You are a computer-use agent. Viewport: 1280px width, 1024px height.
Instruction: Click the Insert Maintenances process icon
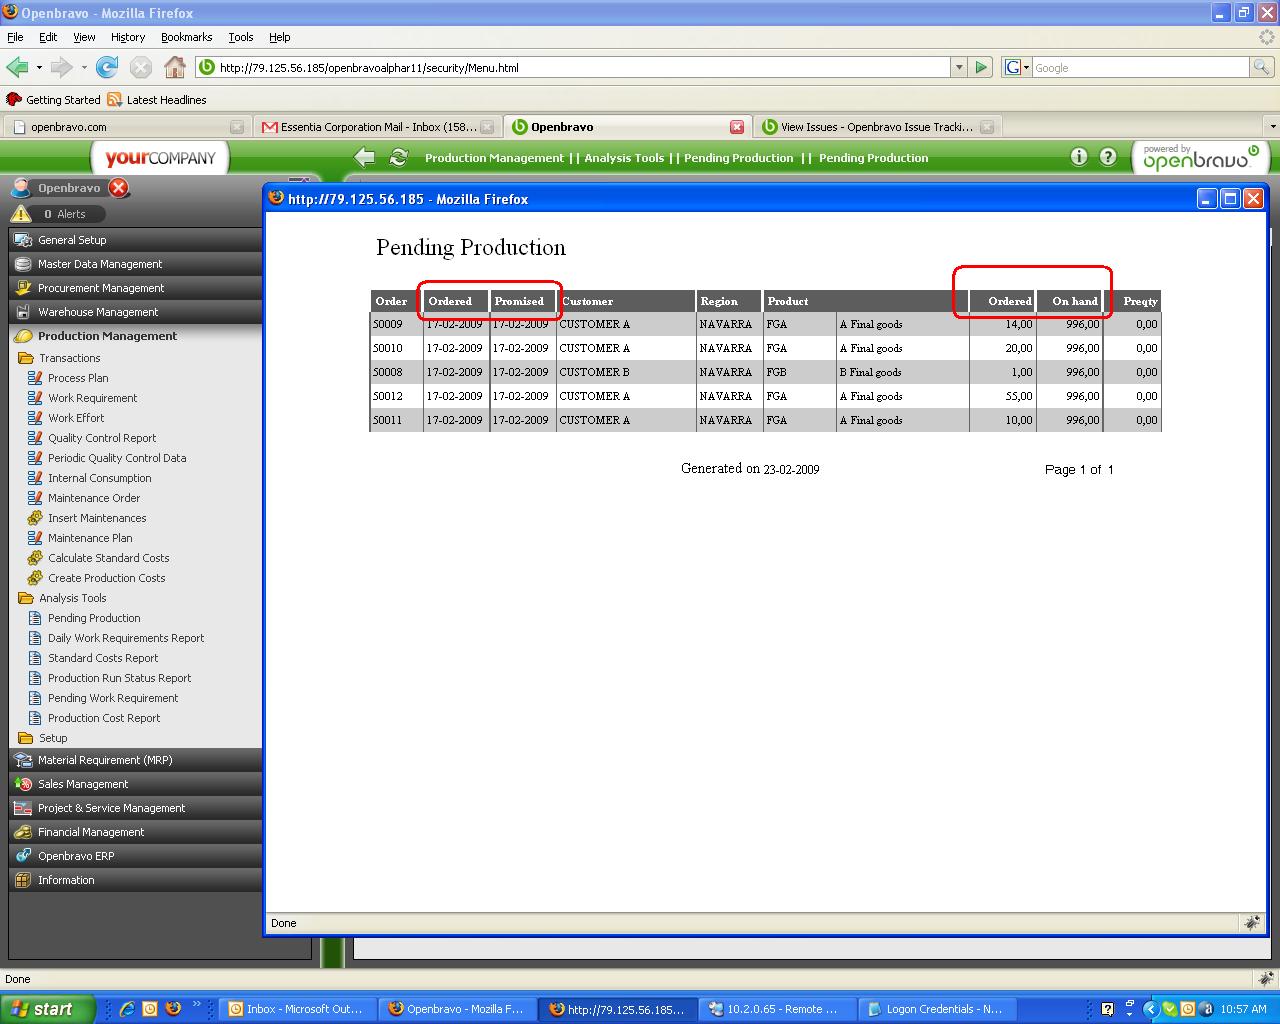tap(35, 518)
